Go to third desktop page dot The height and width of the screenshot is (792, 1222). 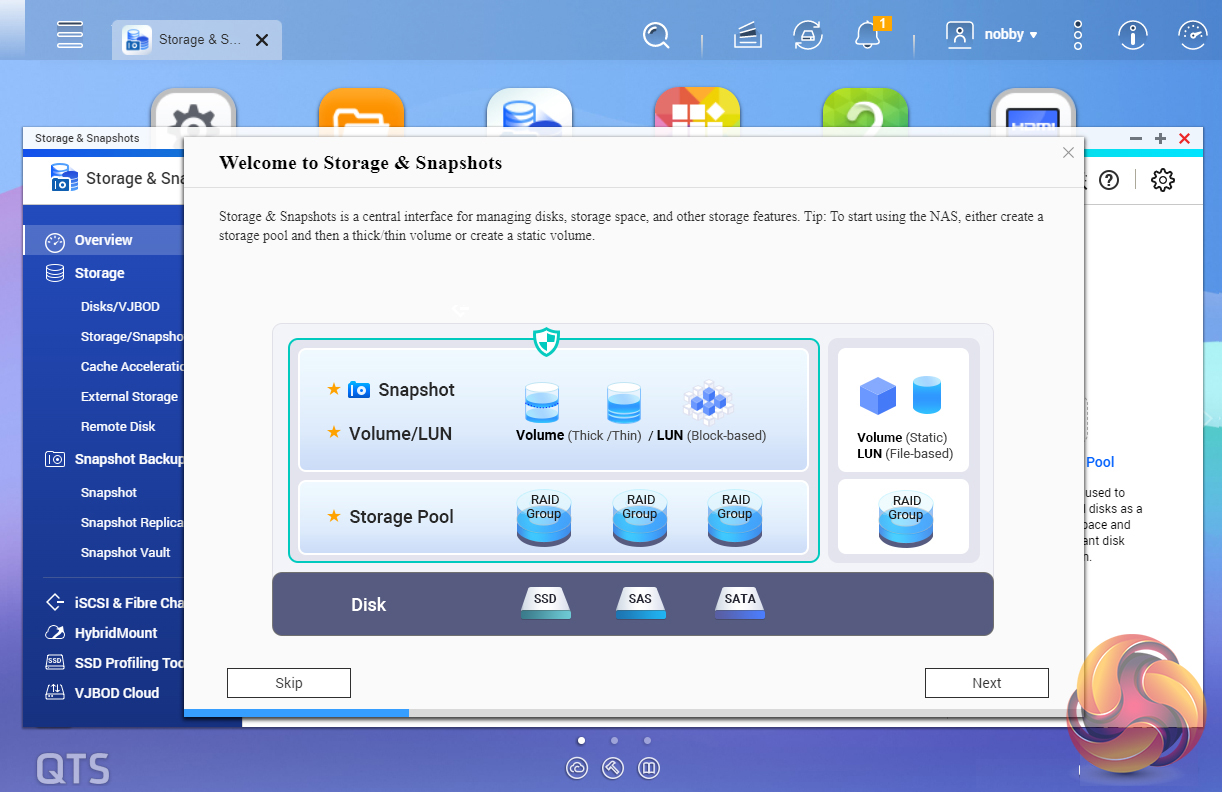(x=647, y=741)
